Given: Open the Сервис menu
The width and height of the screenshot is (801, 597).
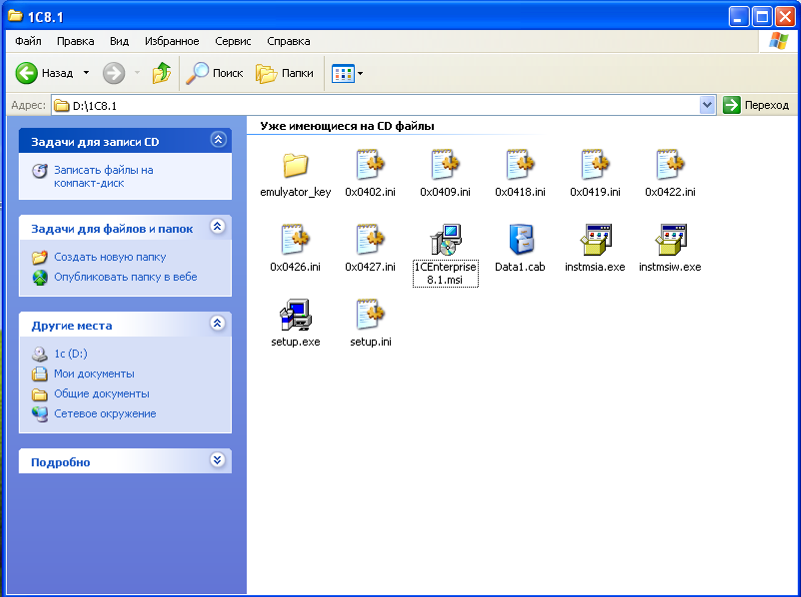Looking at the screenshot, I should coord(233,41).
